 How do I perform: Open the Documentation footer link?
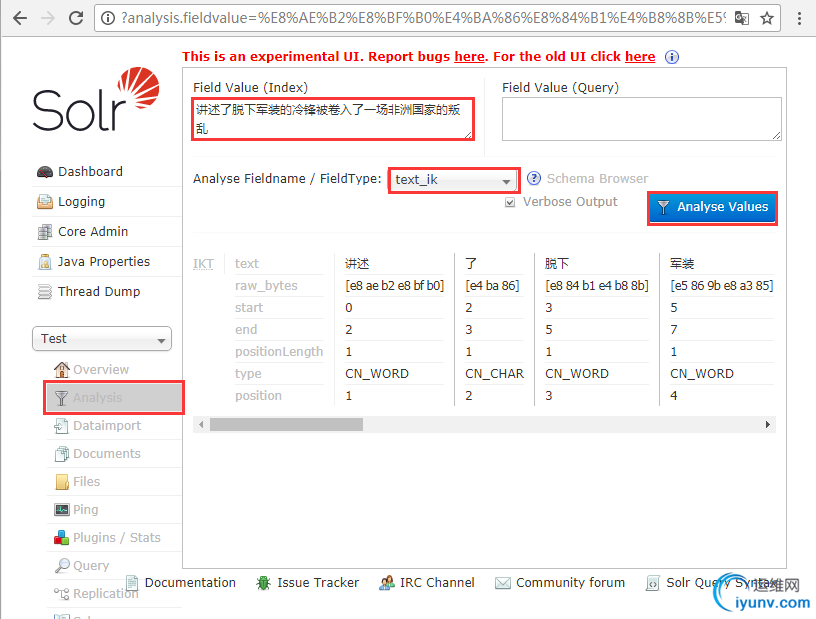pos(190,583)
